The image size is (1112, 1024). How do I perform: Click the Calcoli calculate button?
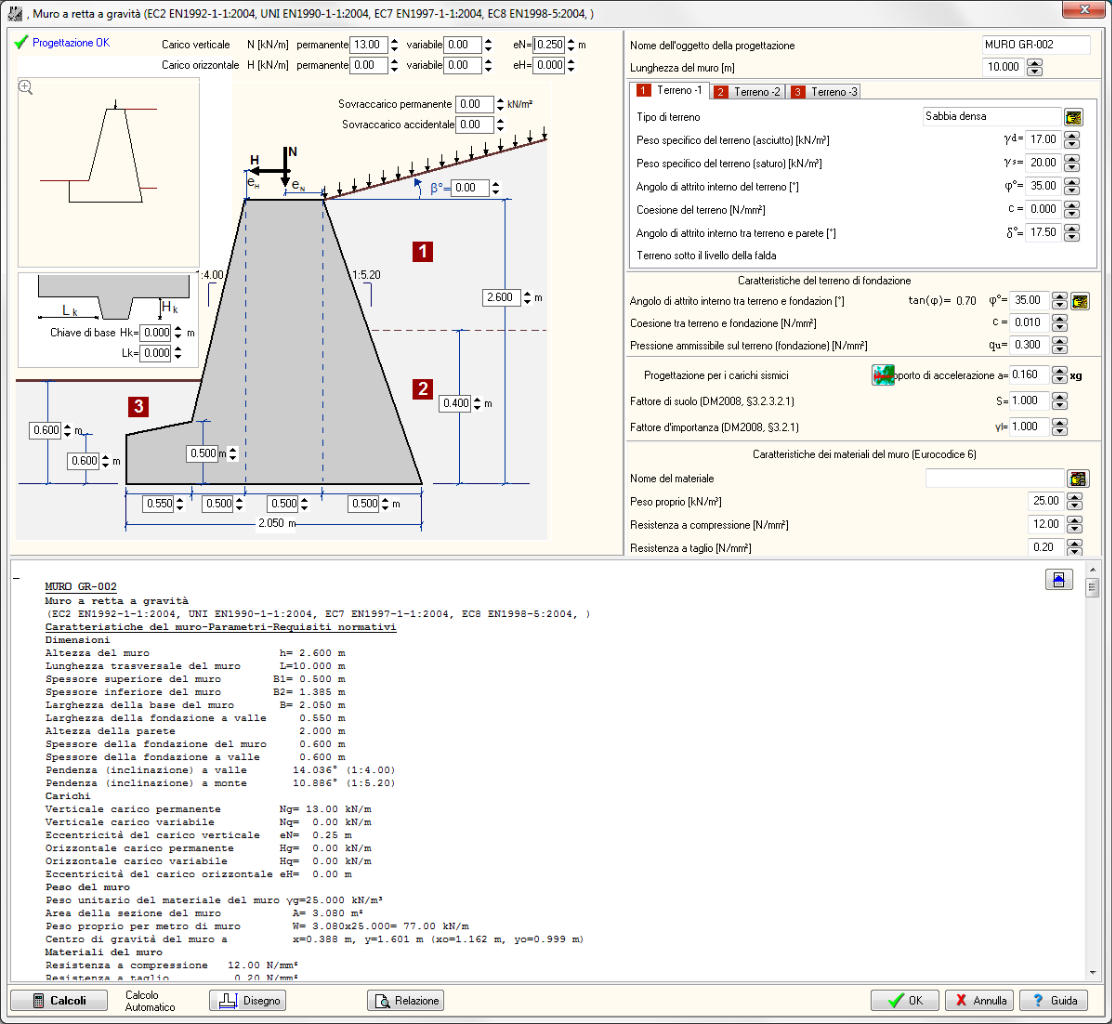(x=59, y=1001)
